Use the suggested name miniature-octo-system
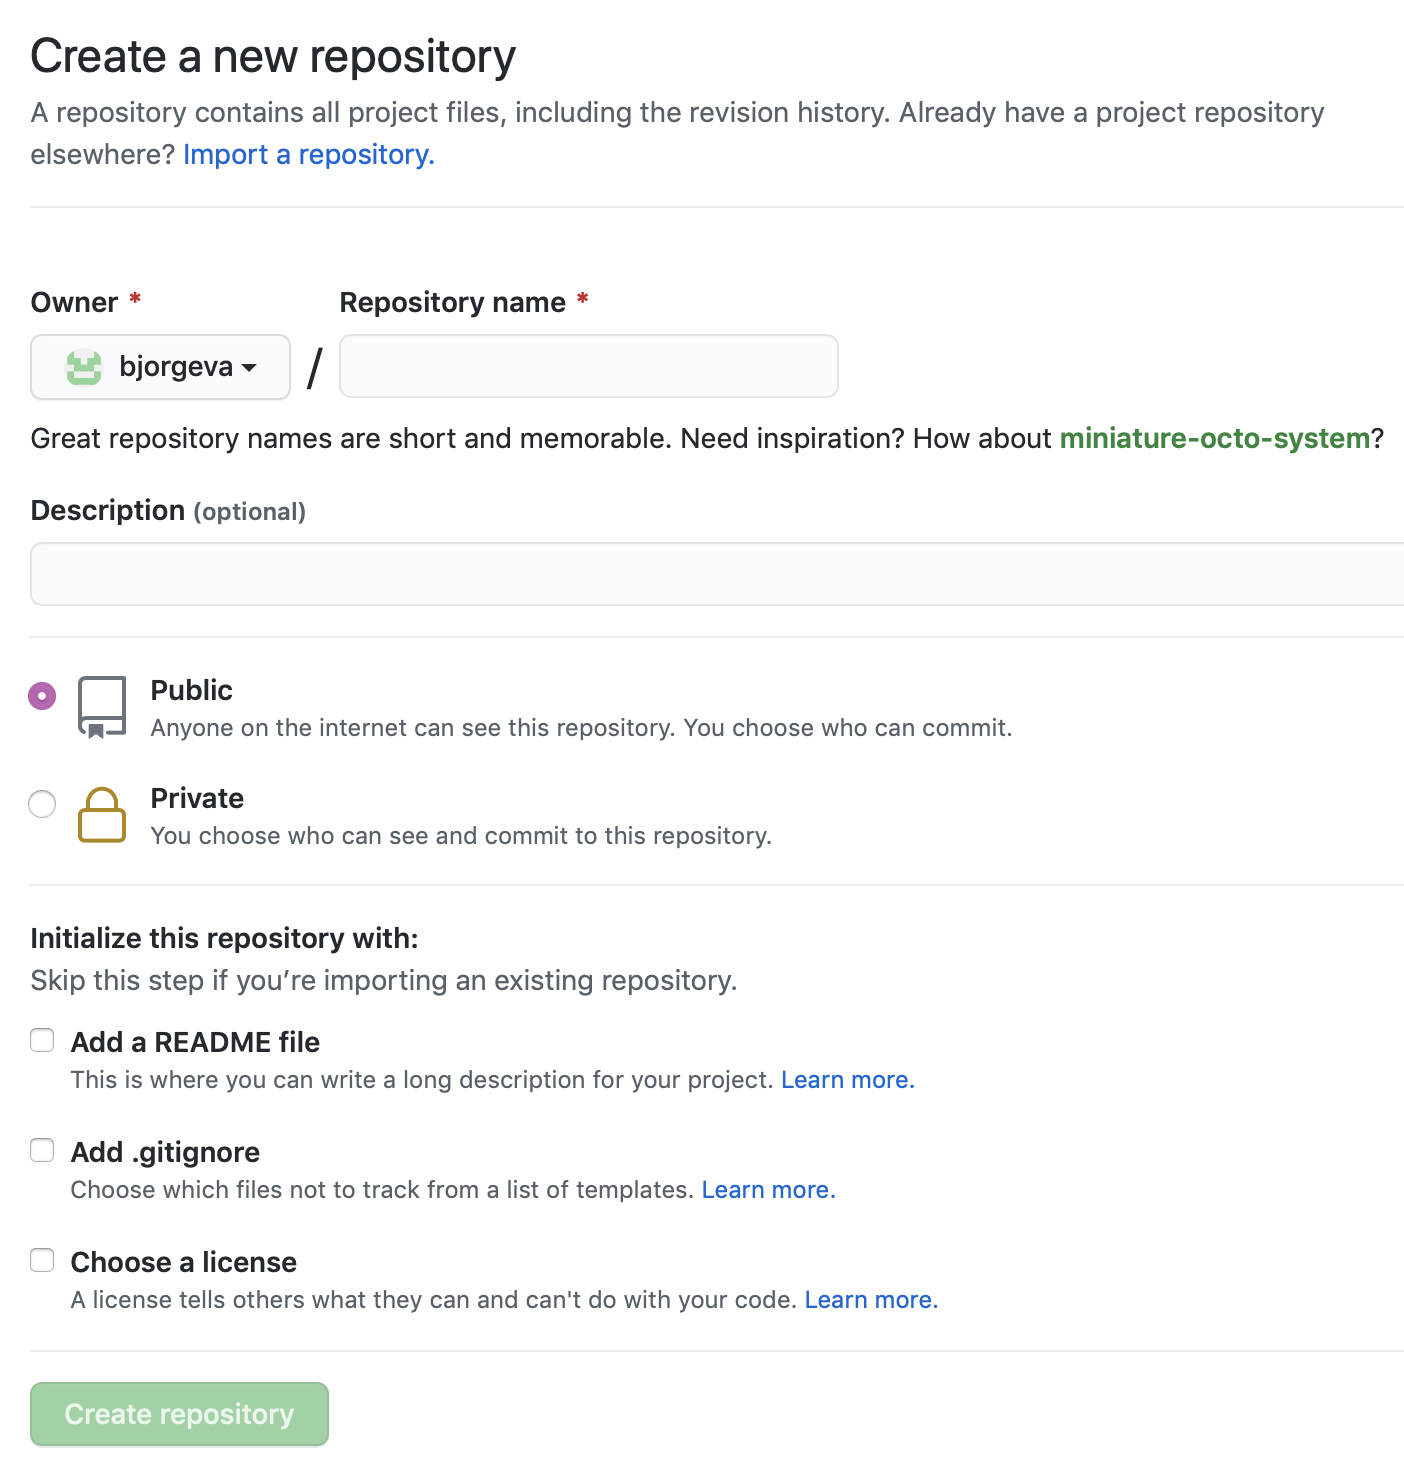The image size is (1404, 1458). click(1215, 438)
